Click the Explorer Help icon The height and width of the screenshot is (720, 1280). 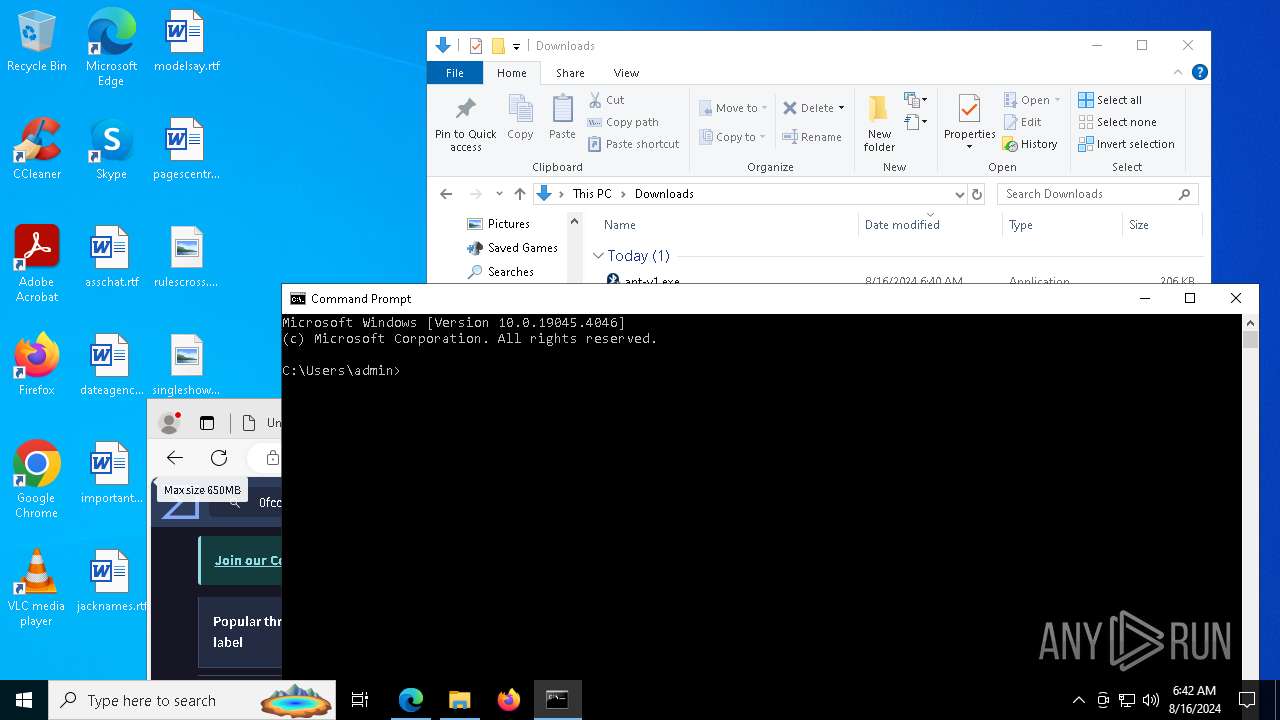[x=1200, y=72]
